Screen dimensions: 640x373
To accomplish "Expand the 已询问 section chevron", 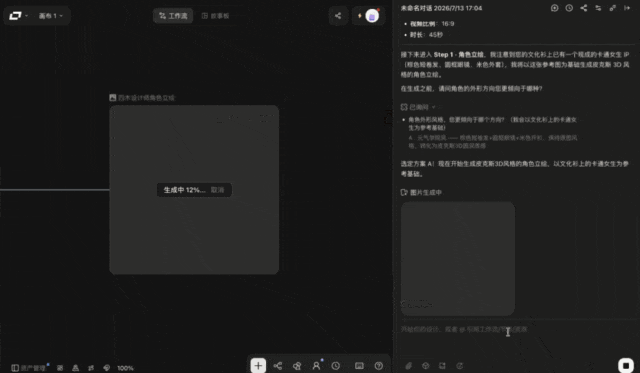I will click(x=433, y=107).
